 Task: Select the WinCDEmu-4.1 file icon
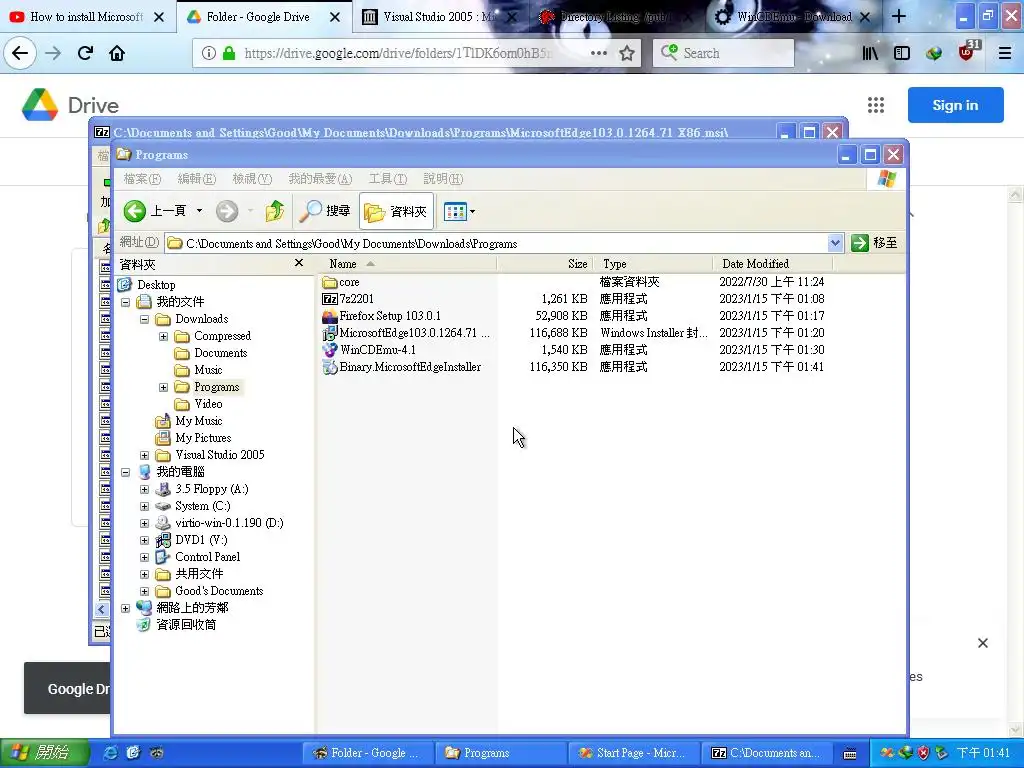[x=330, y=350]
